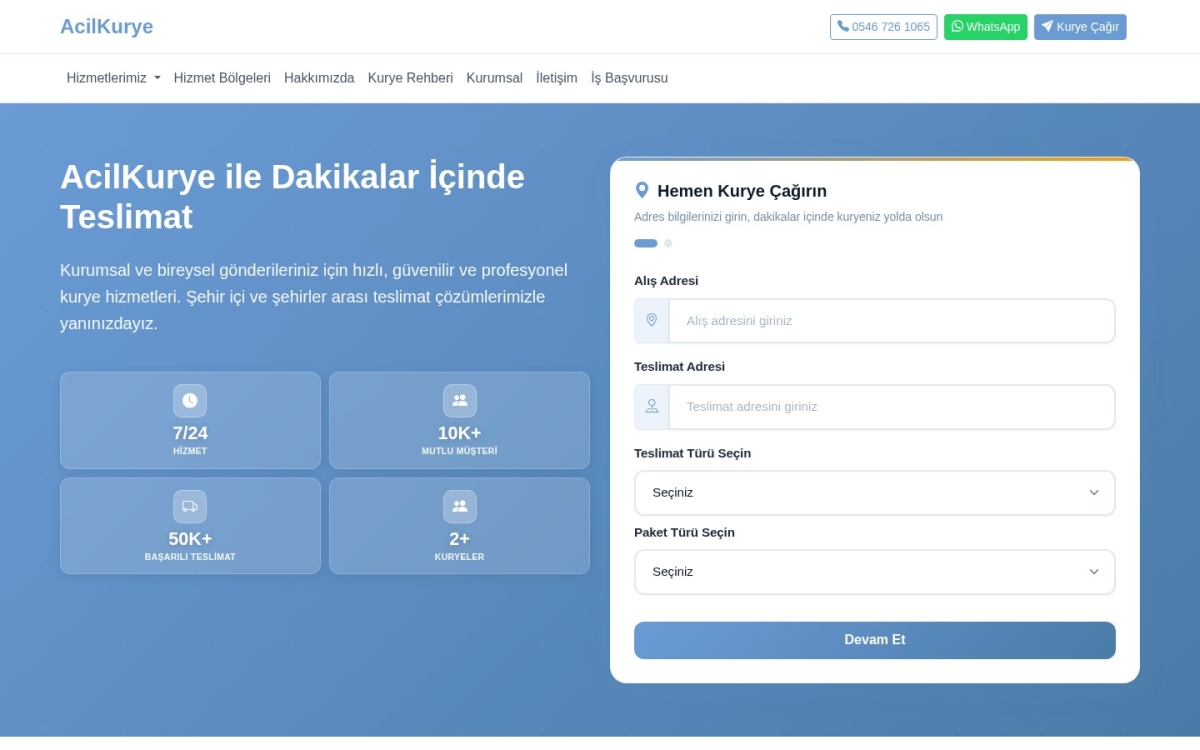Viewport: 1200px width, 750px height.
Task: Click the Kurye Çağır header button
Action: 1080,27
